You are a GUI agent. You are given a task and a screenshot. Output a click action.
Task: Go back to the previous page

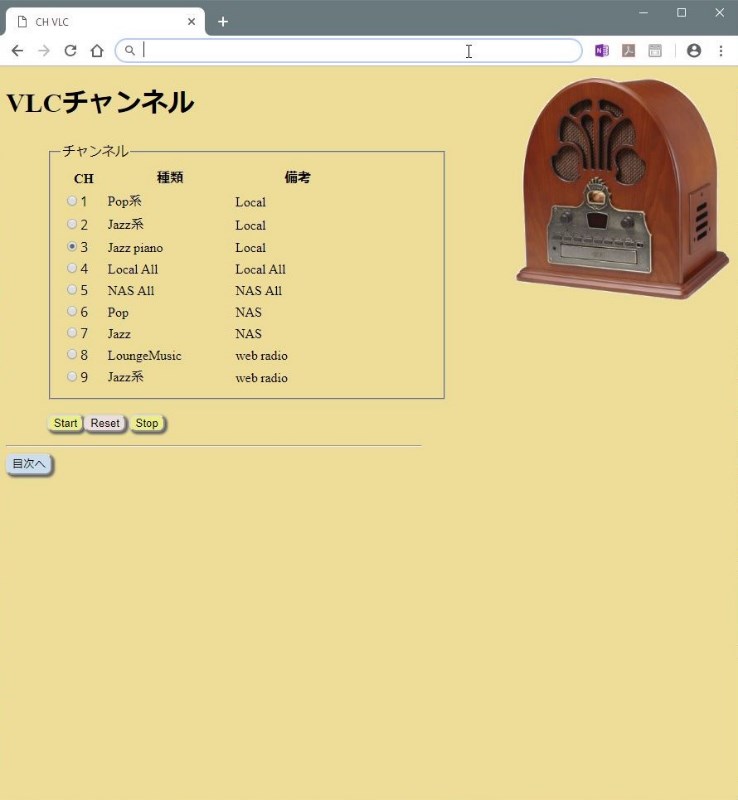point(17,51)
